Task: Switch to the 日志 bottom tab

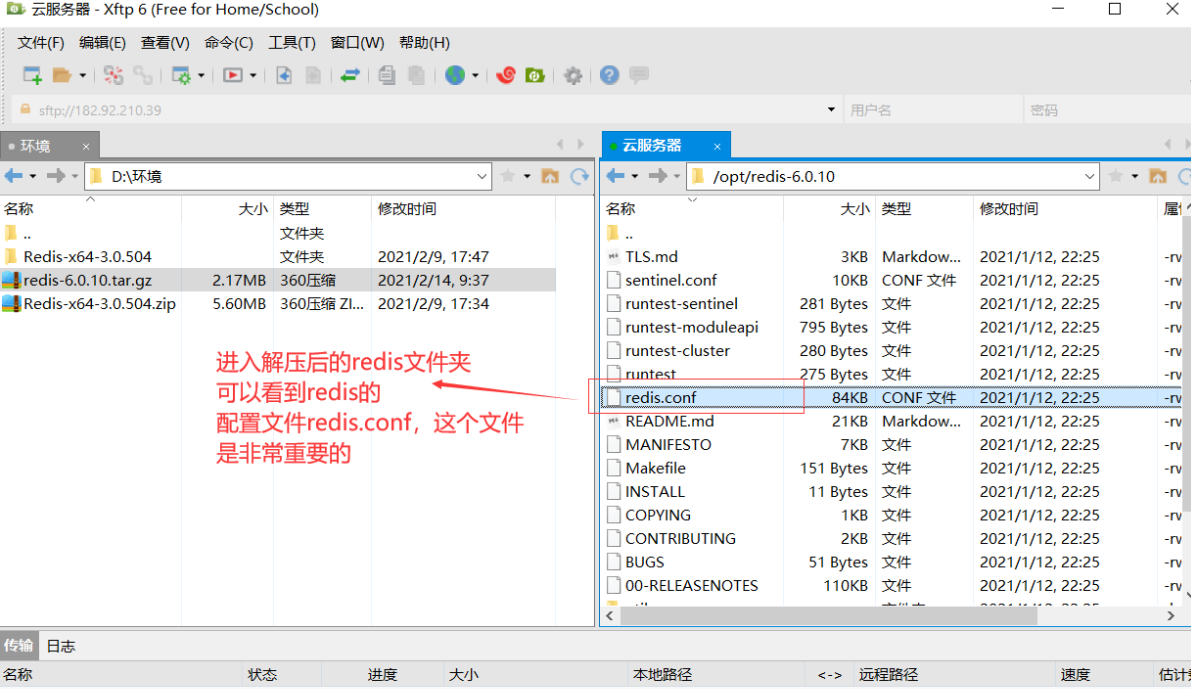Action: (61, 646)
